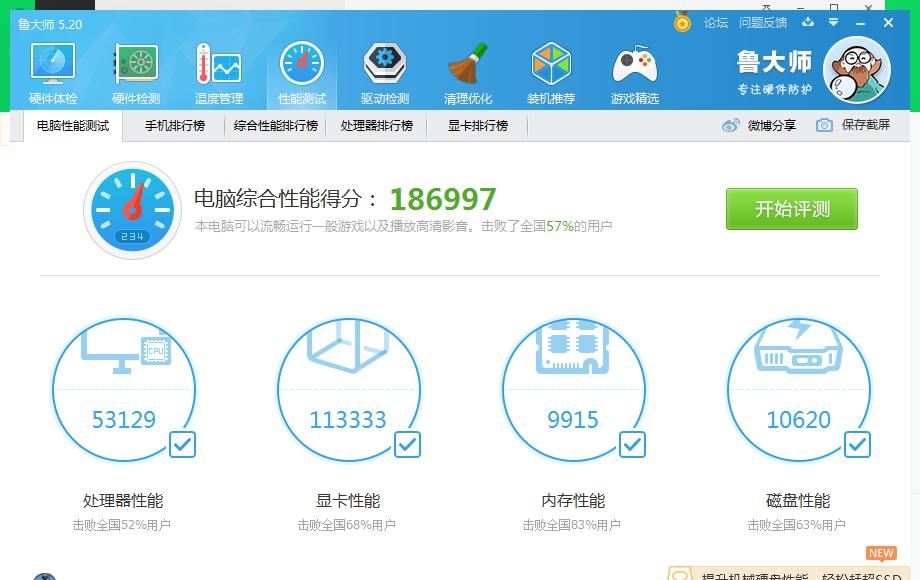Image resolution: width=920 pixels, height=580 pixels.
Task: Open the 手机排行榜 tab
Action: (176, 125)
